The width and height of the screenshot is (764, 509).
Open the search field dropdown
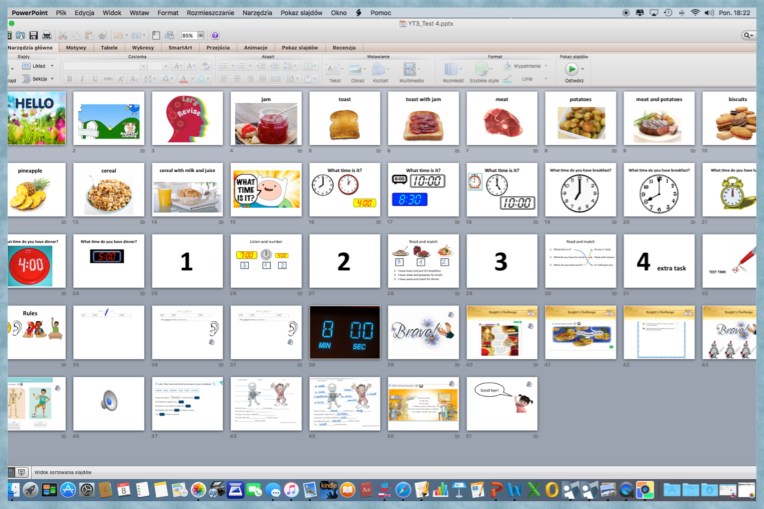coord(747,35)
